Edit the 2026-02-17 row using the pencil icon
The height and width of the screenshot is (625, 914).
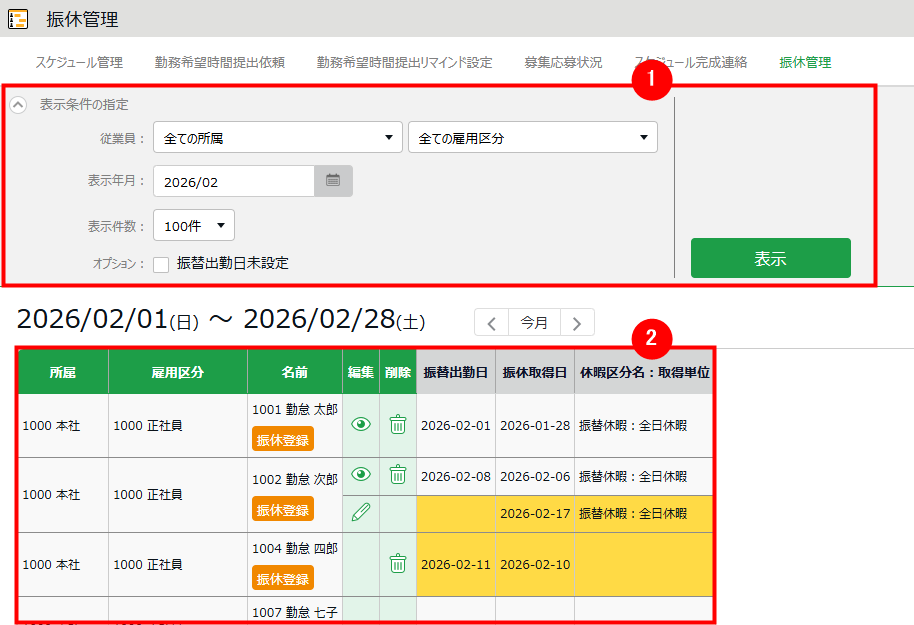(x=361, y=513)
